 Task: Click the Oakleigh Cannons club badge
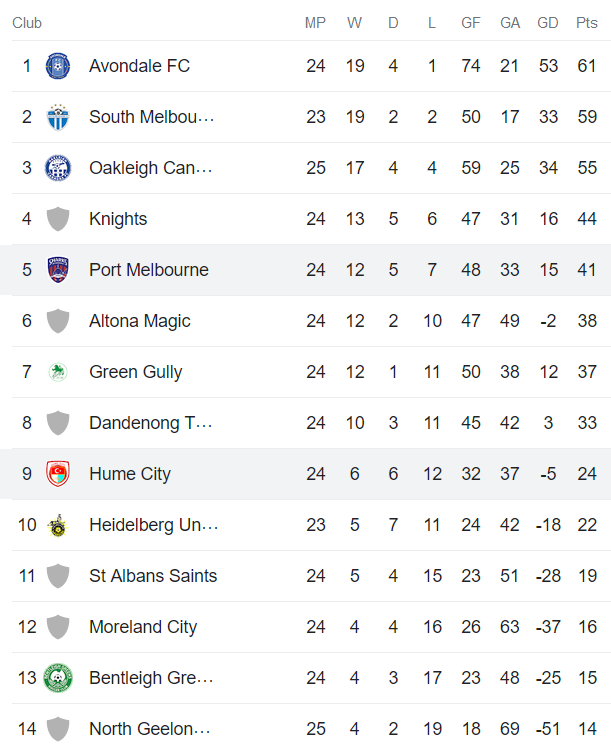pyautogui.click(x=58, y=169)
